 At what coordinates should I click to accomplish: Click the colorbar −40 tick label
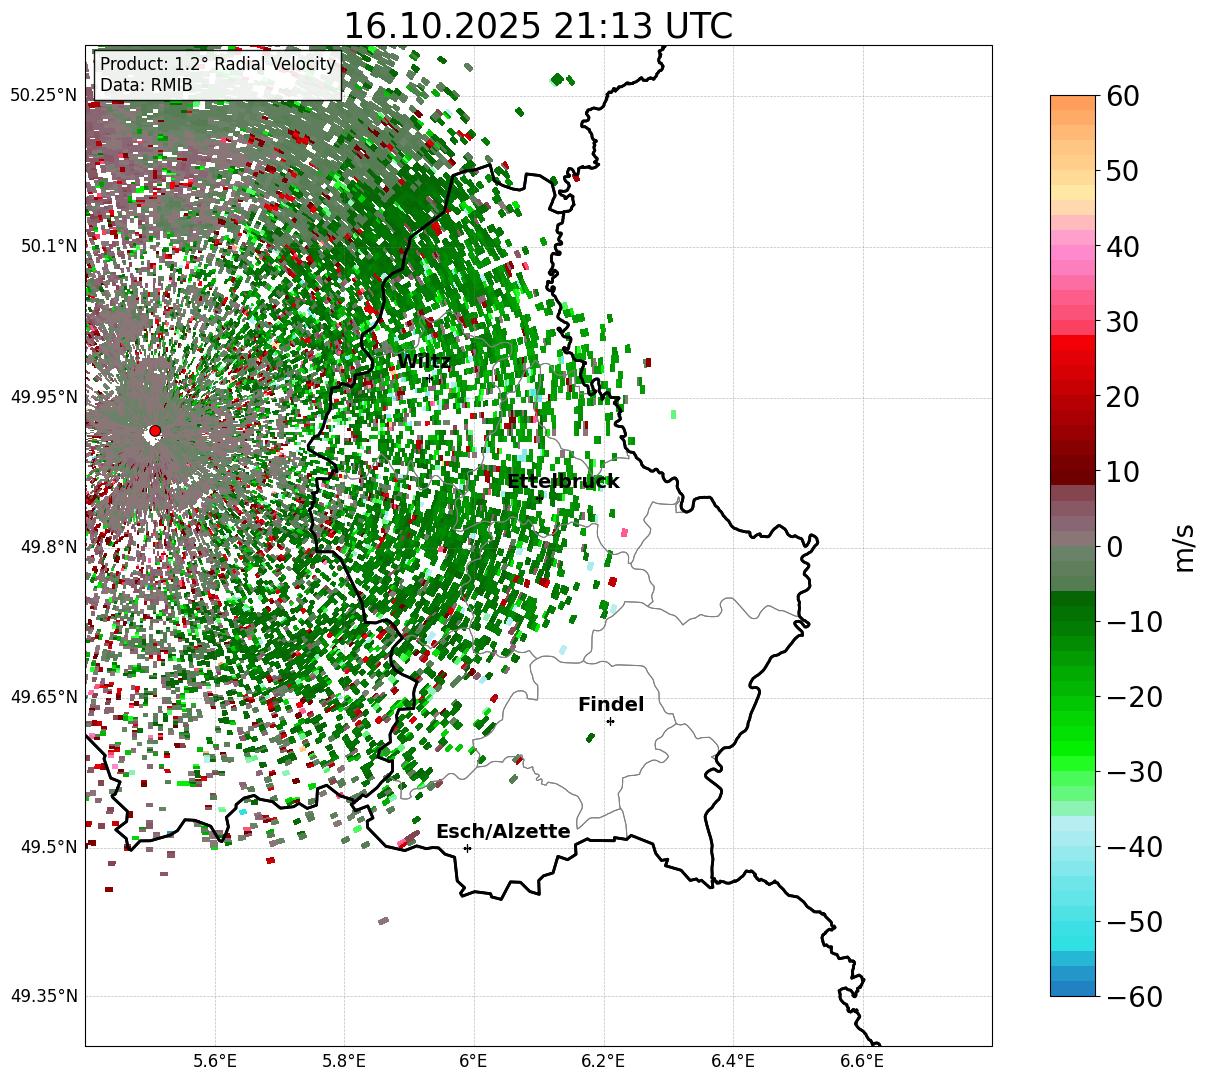pyautogui.click(x=1135, y=847)
